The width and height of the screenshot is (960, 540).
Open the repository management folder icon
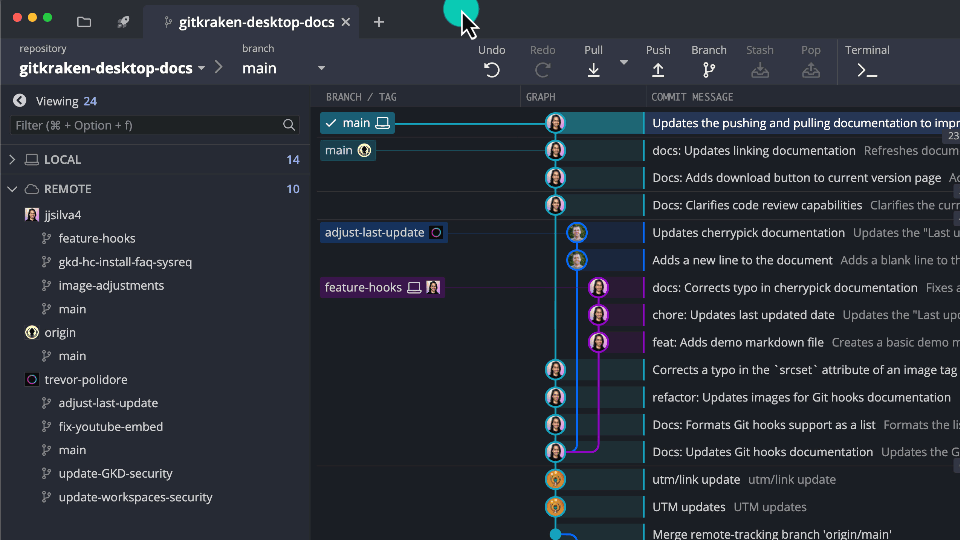(84, 22)
